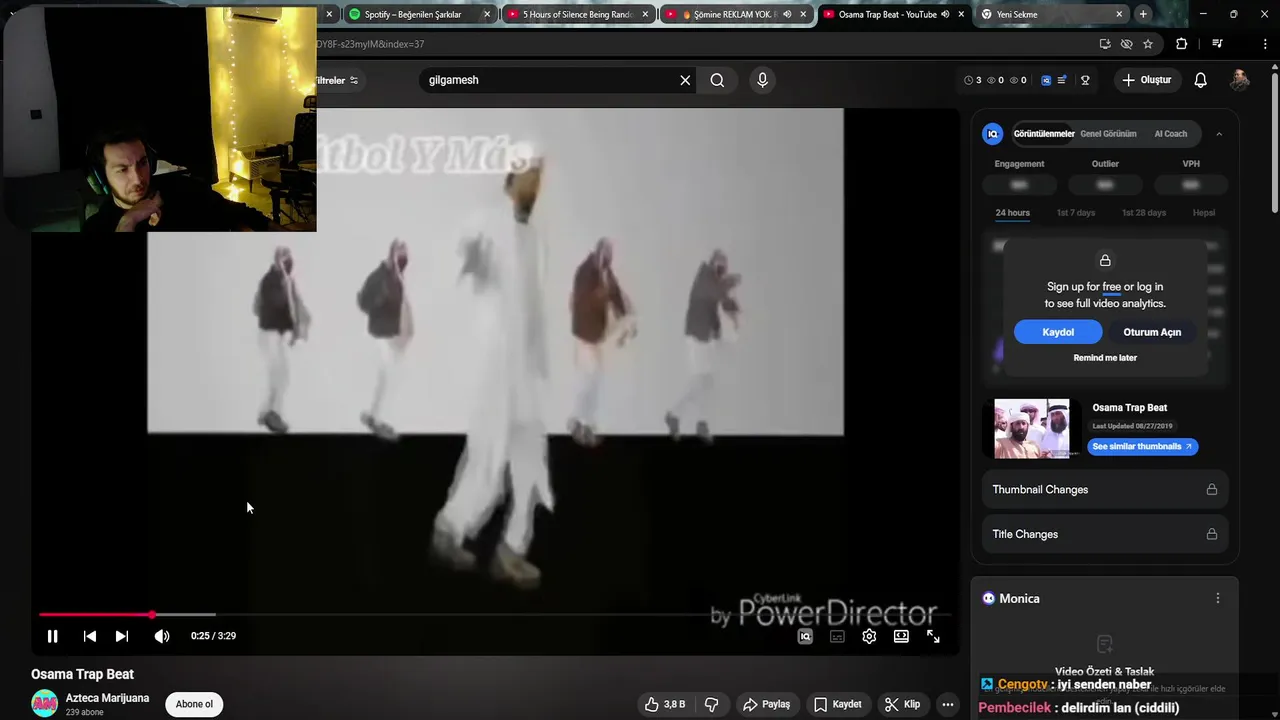Screen dimensions: 1280x720
Task: Switch to the AI Coach tab
Action: [1171, 134]
